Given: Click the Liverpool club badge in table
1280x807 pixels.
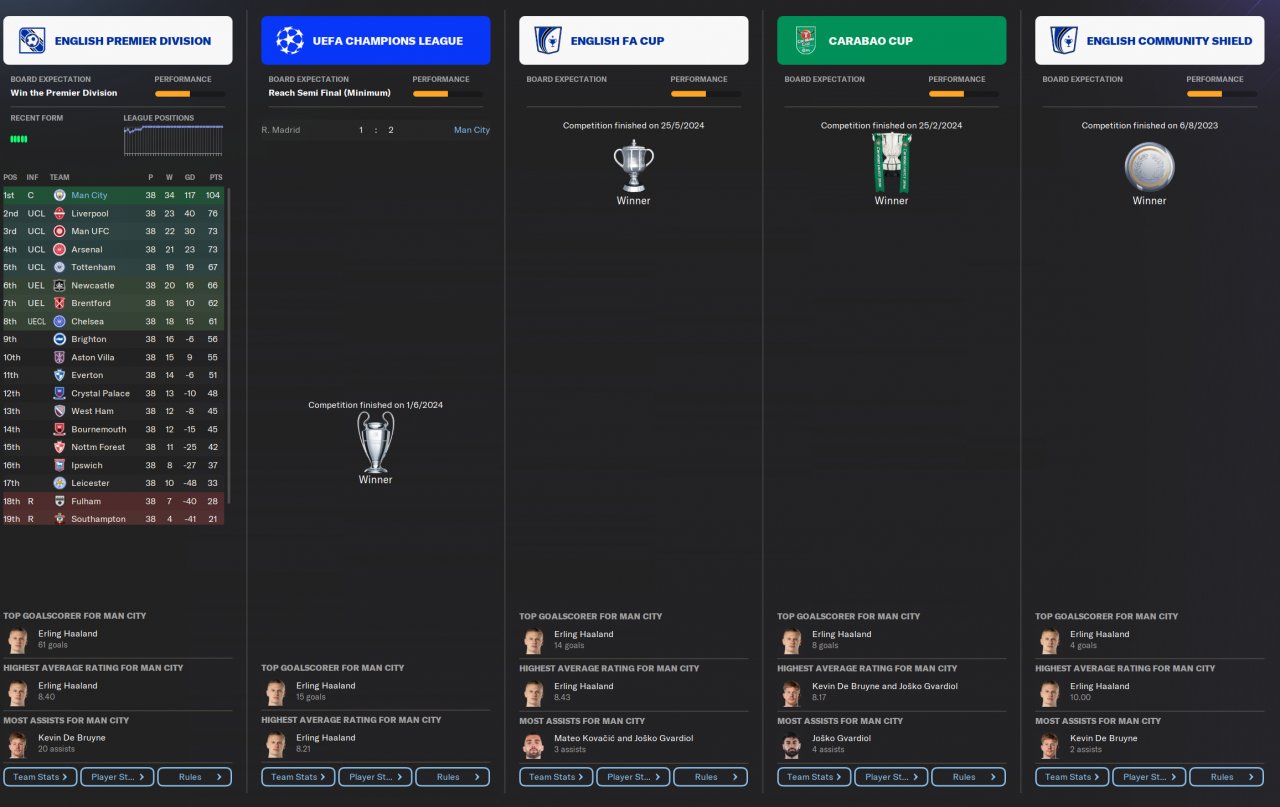Looking at the screenshot, I should (59, 213).
